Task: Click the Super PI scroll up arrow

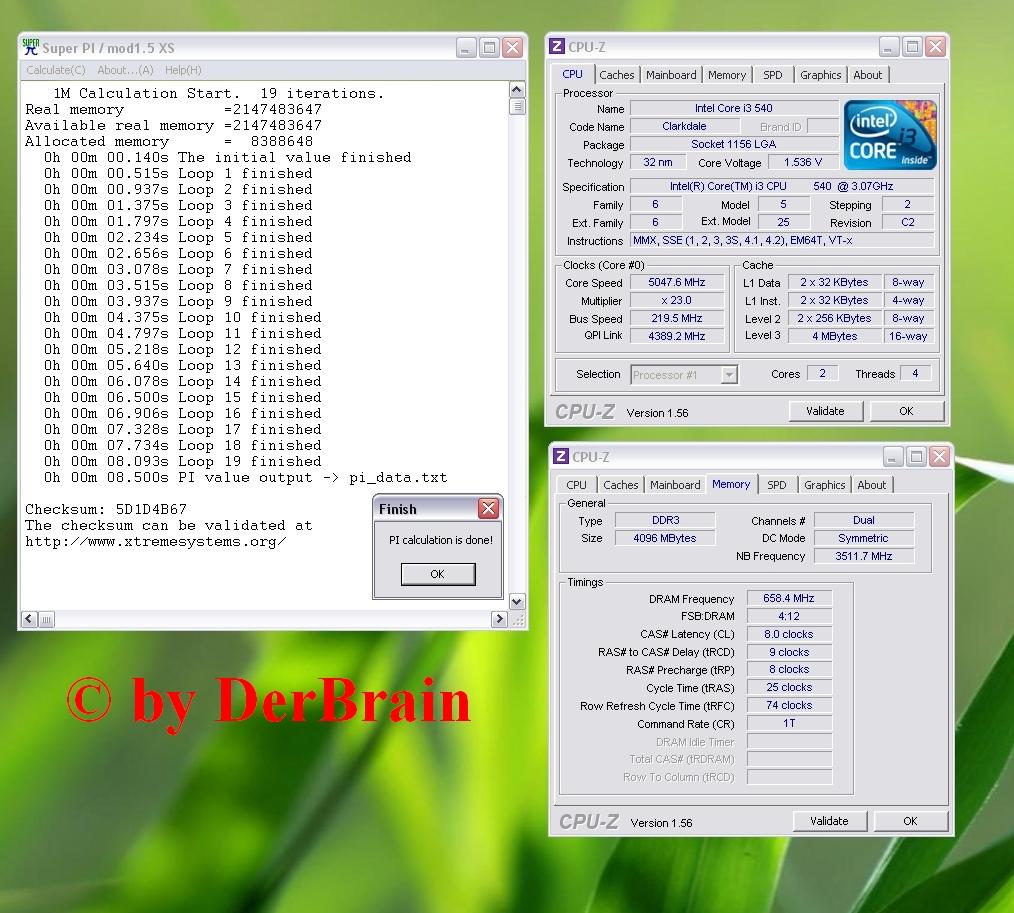Action: (517, 89)
